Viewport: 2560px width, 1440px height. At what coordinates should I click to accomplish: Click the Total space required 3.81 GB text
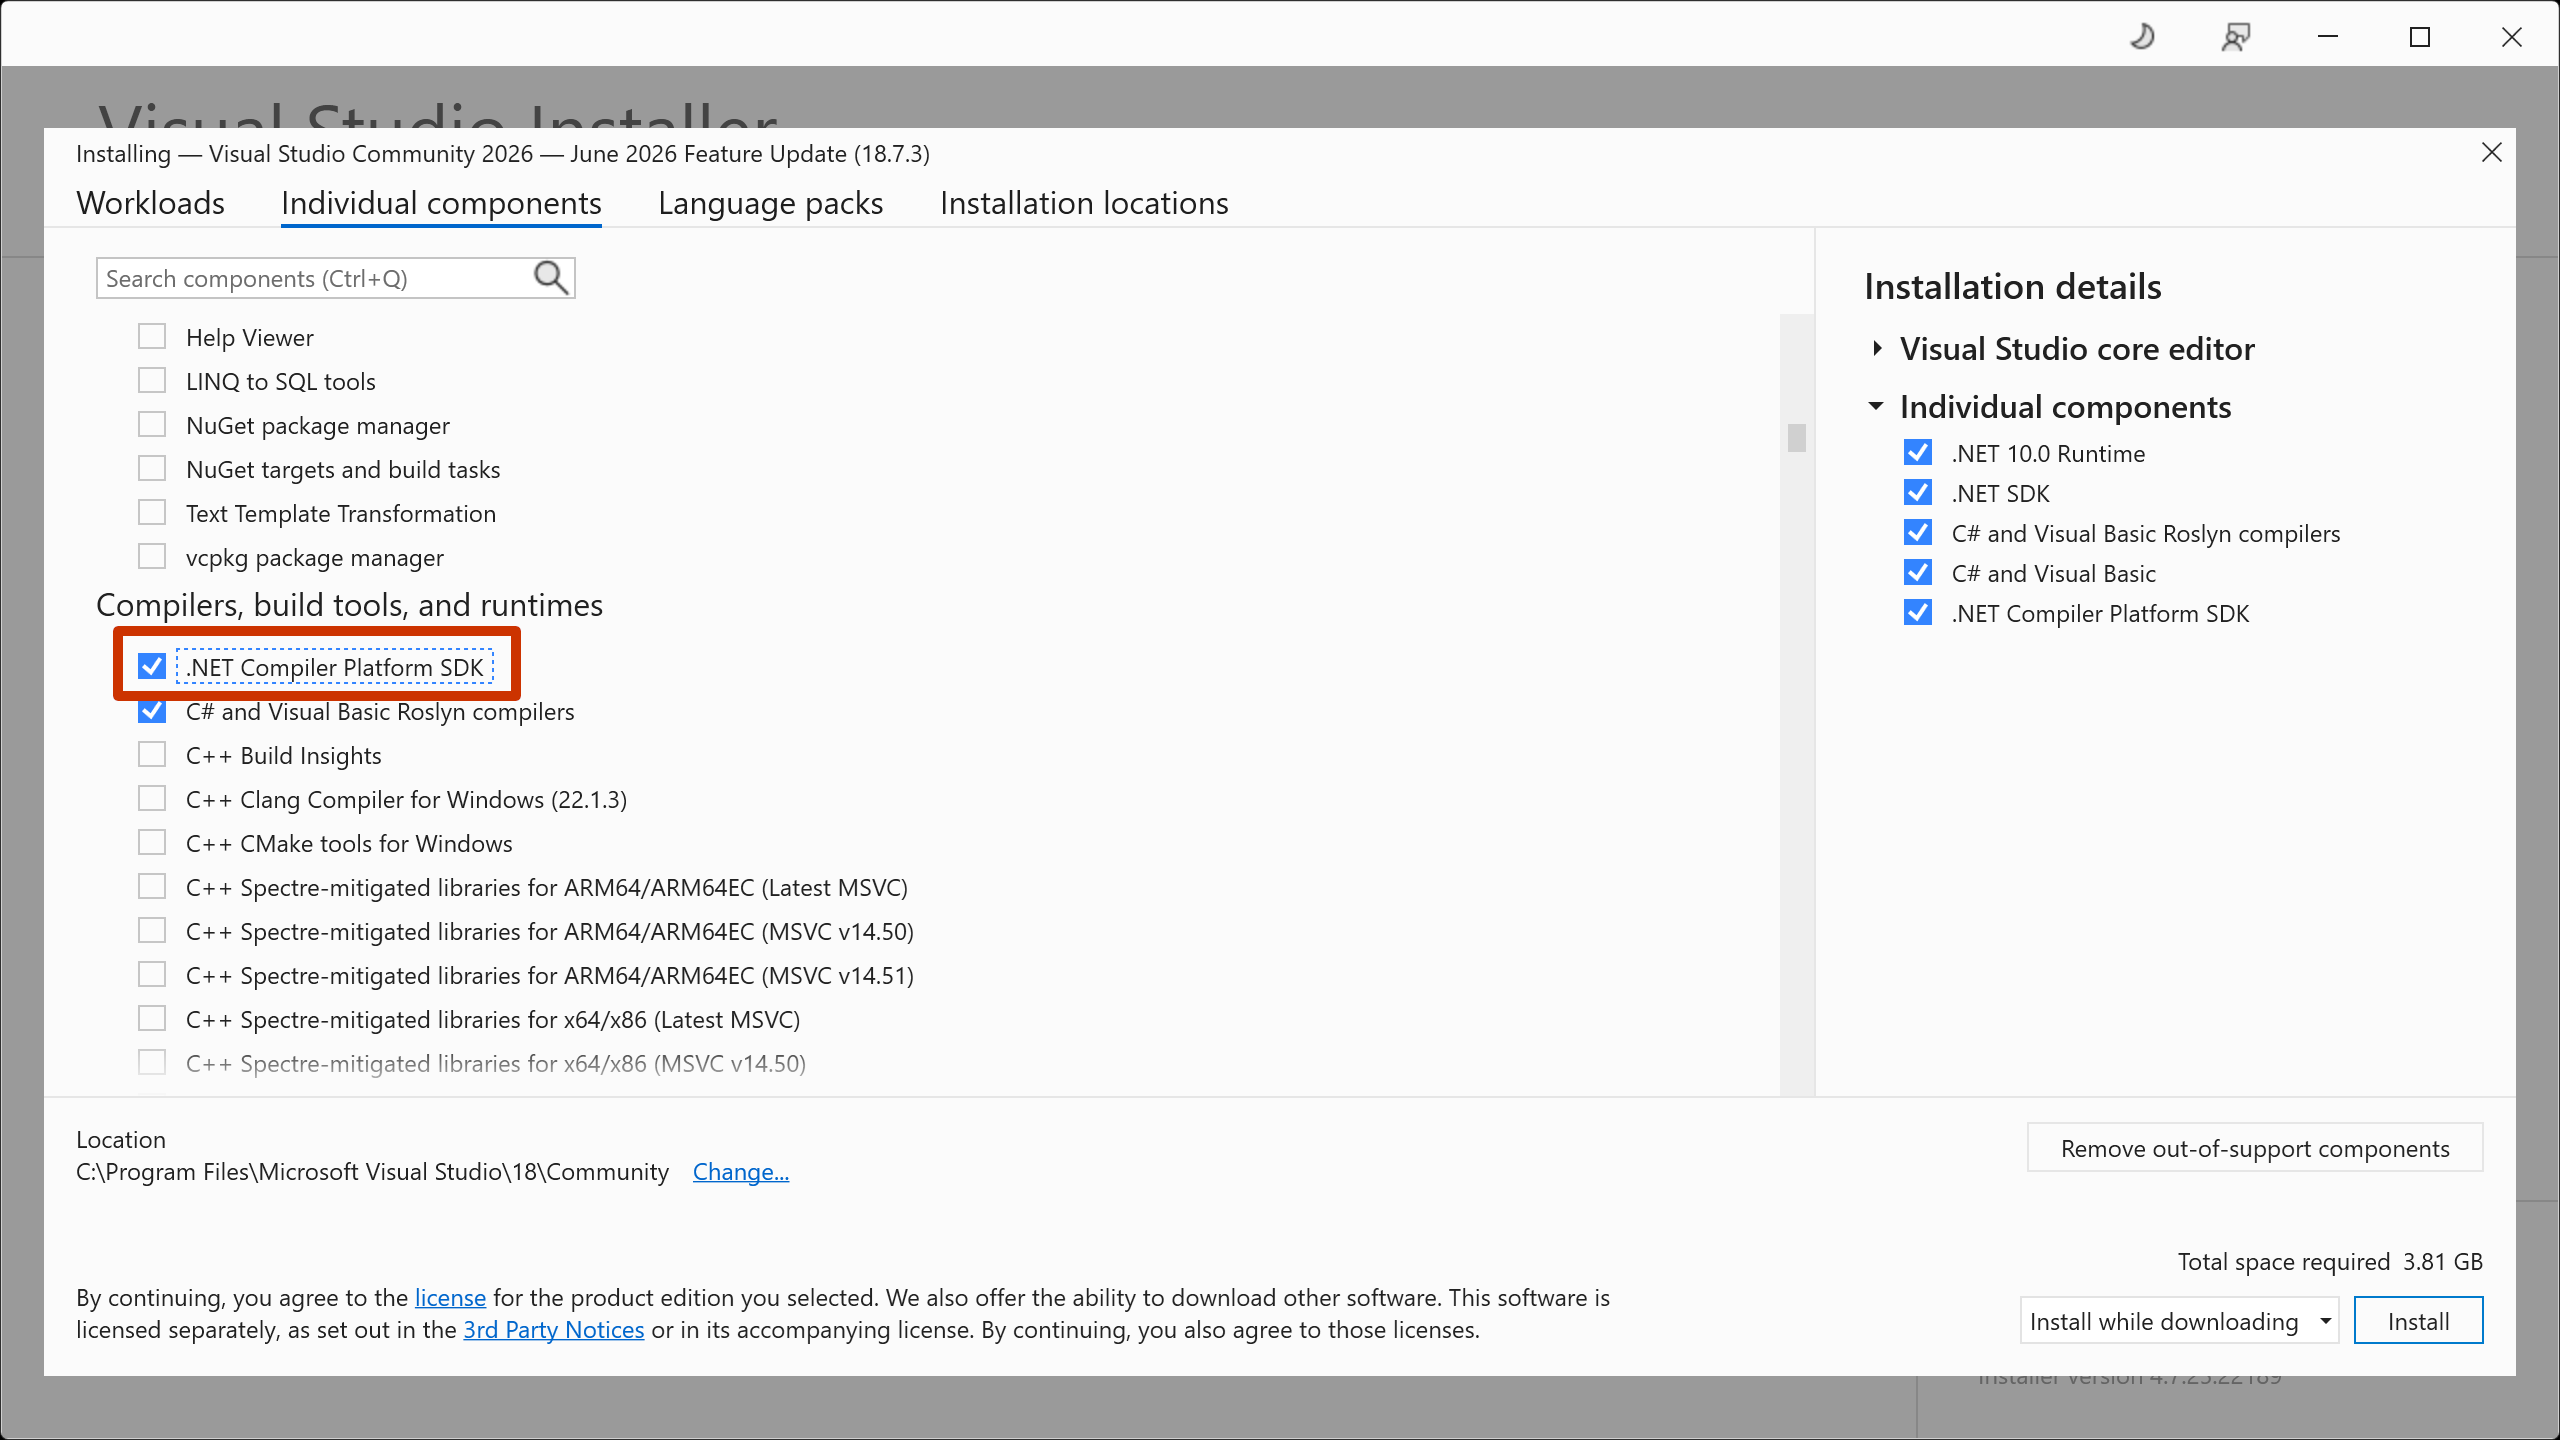(2330, 1261)
